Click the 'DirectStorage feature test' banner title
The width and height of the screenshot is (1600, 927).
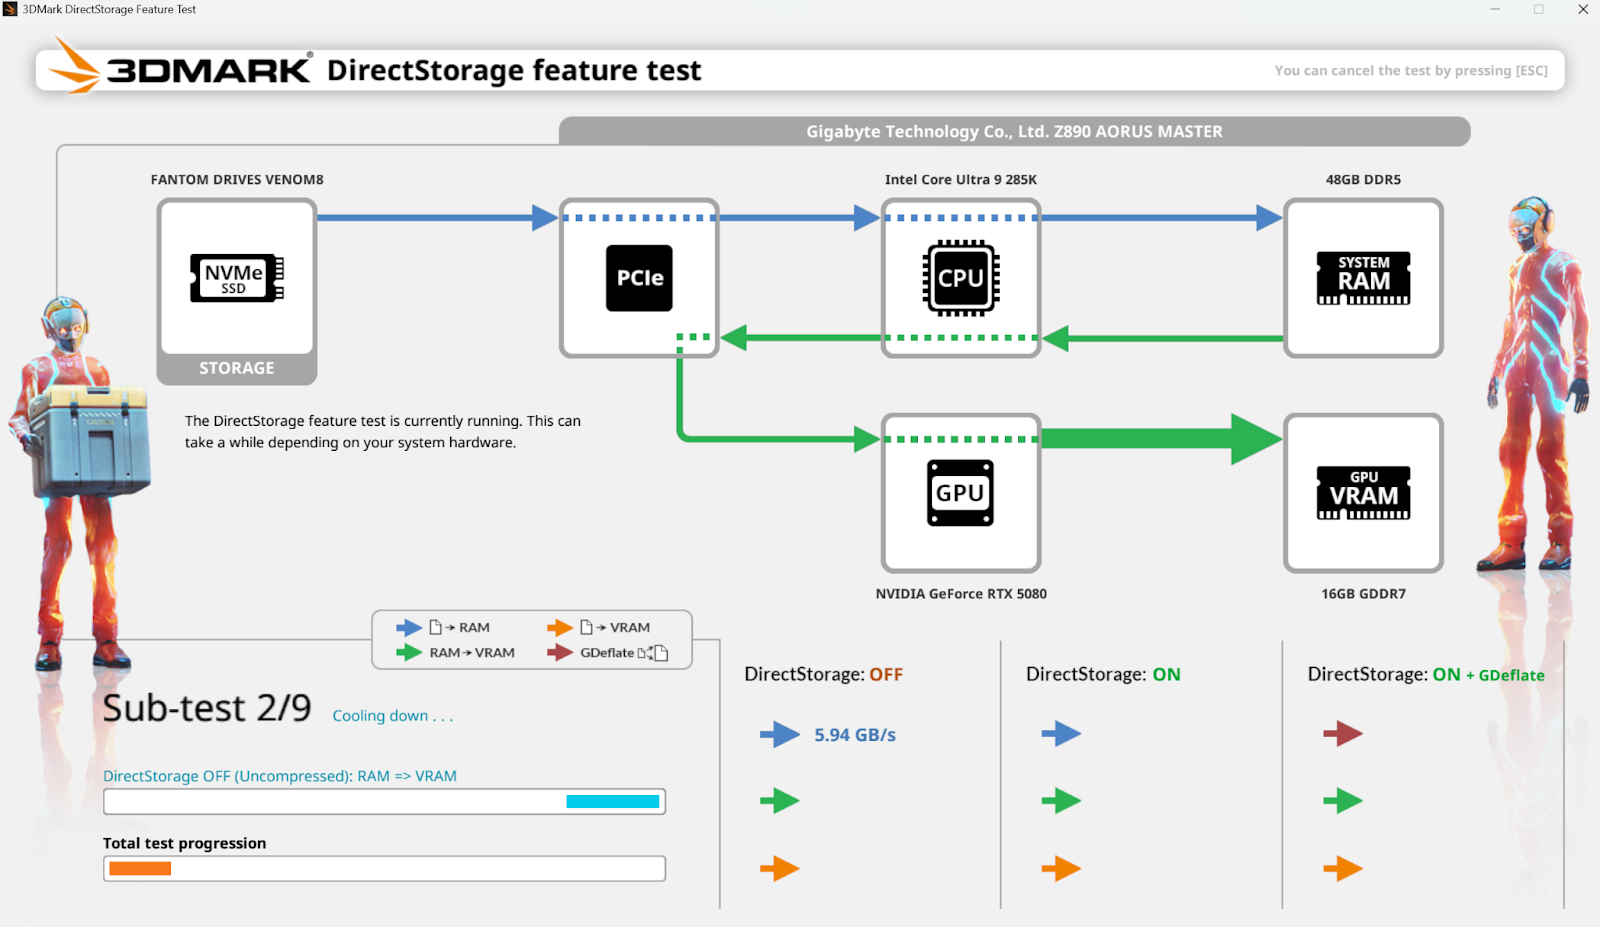514,71
